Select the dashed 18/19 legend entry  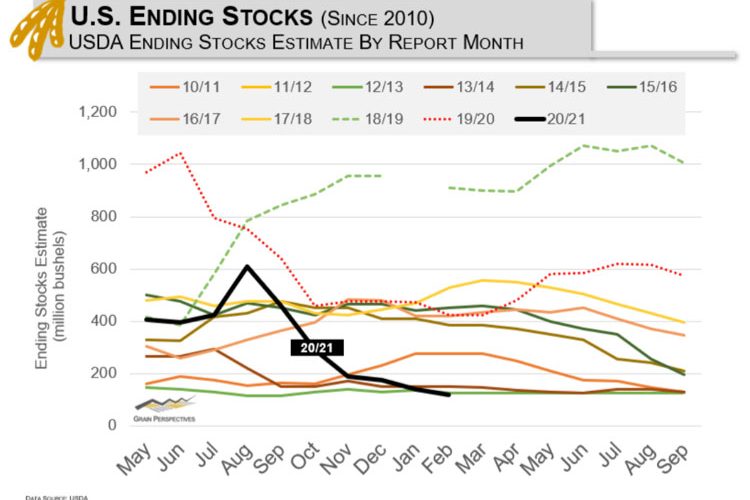[368, 119]
